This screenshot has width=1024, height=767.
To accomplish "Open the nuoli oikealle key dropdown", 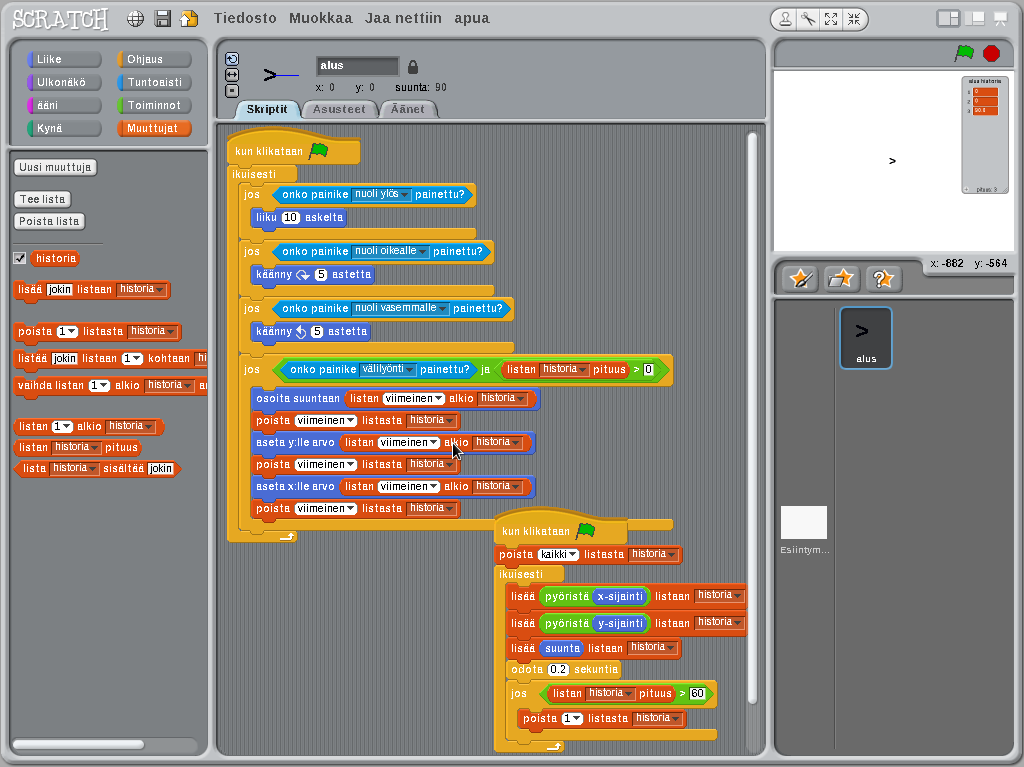I will pyautogui.click(x=391, y=251).
